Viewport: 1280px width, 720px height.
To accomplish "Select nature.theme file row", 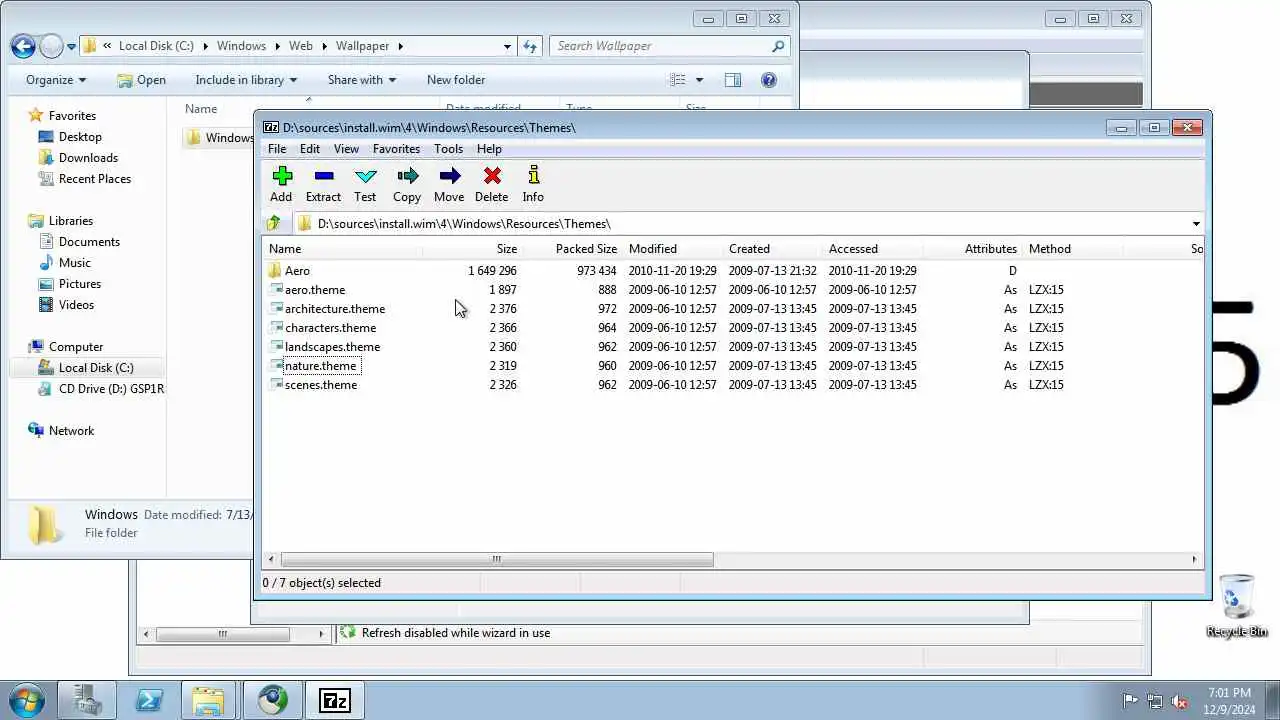I will [x=734, y=366].
